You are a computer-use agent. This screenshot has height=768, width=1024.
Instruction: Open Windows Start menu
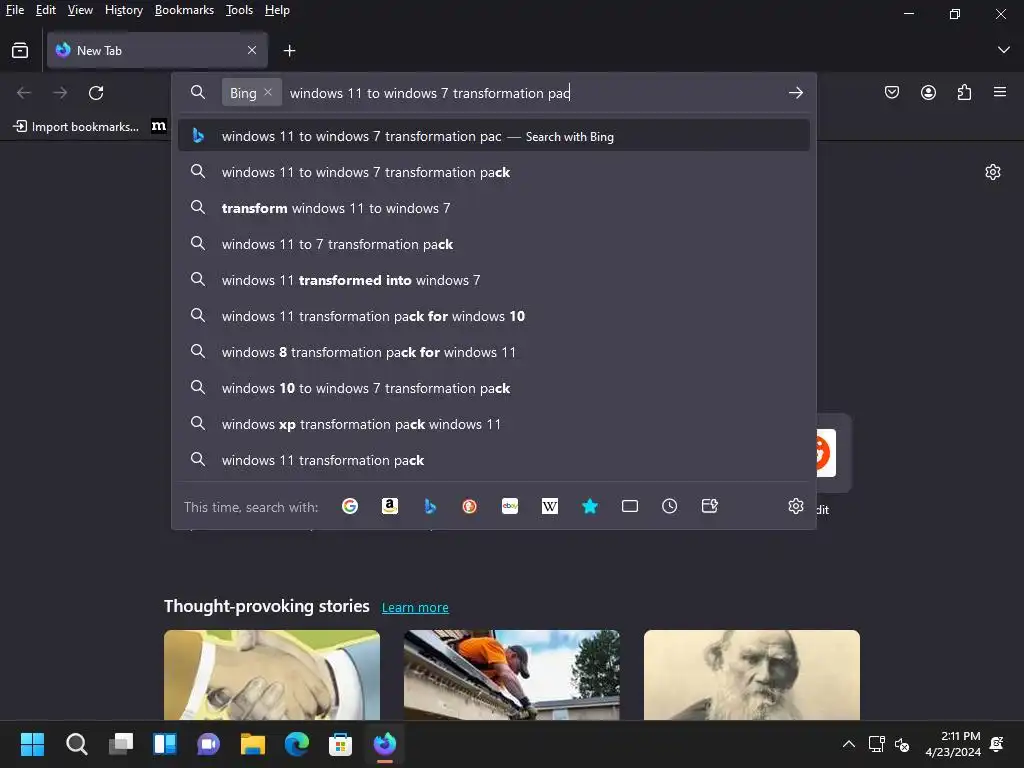click(32, 744)
